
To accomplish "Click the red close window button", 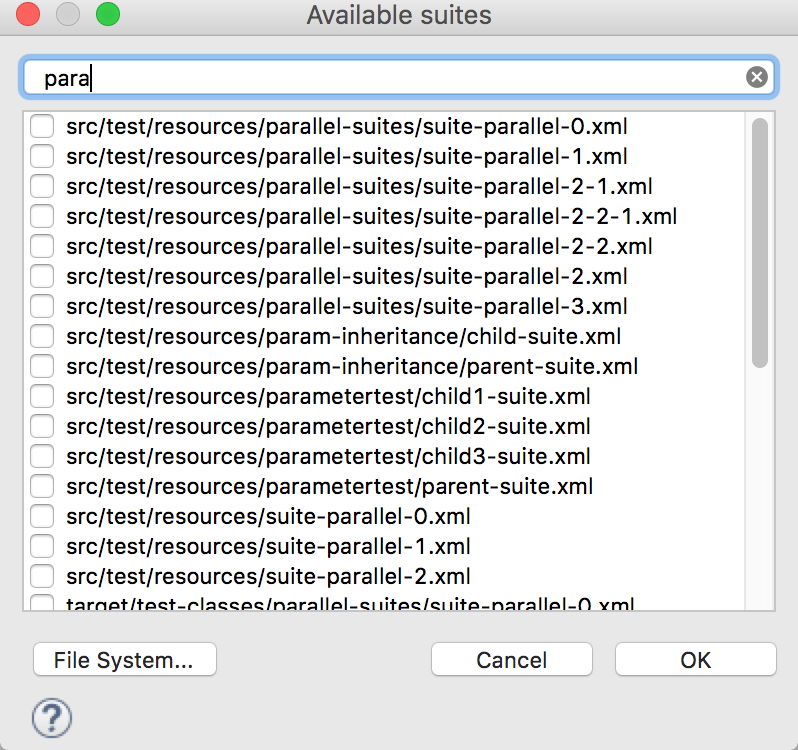I will pos(28,15).
